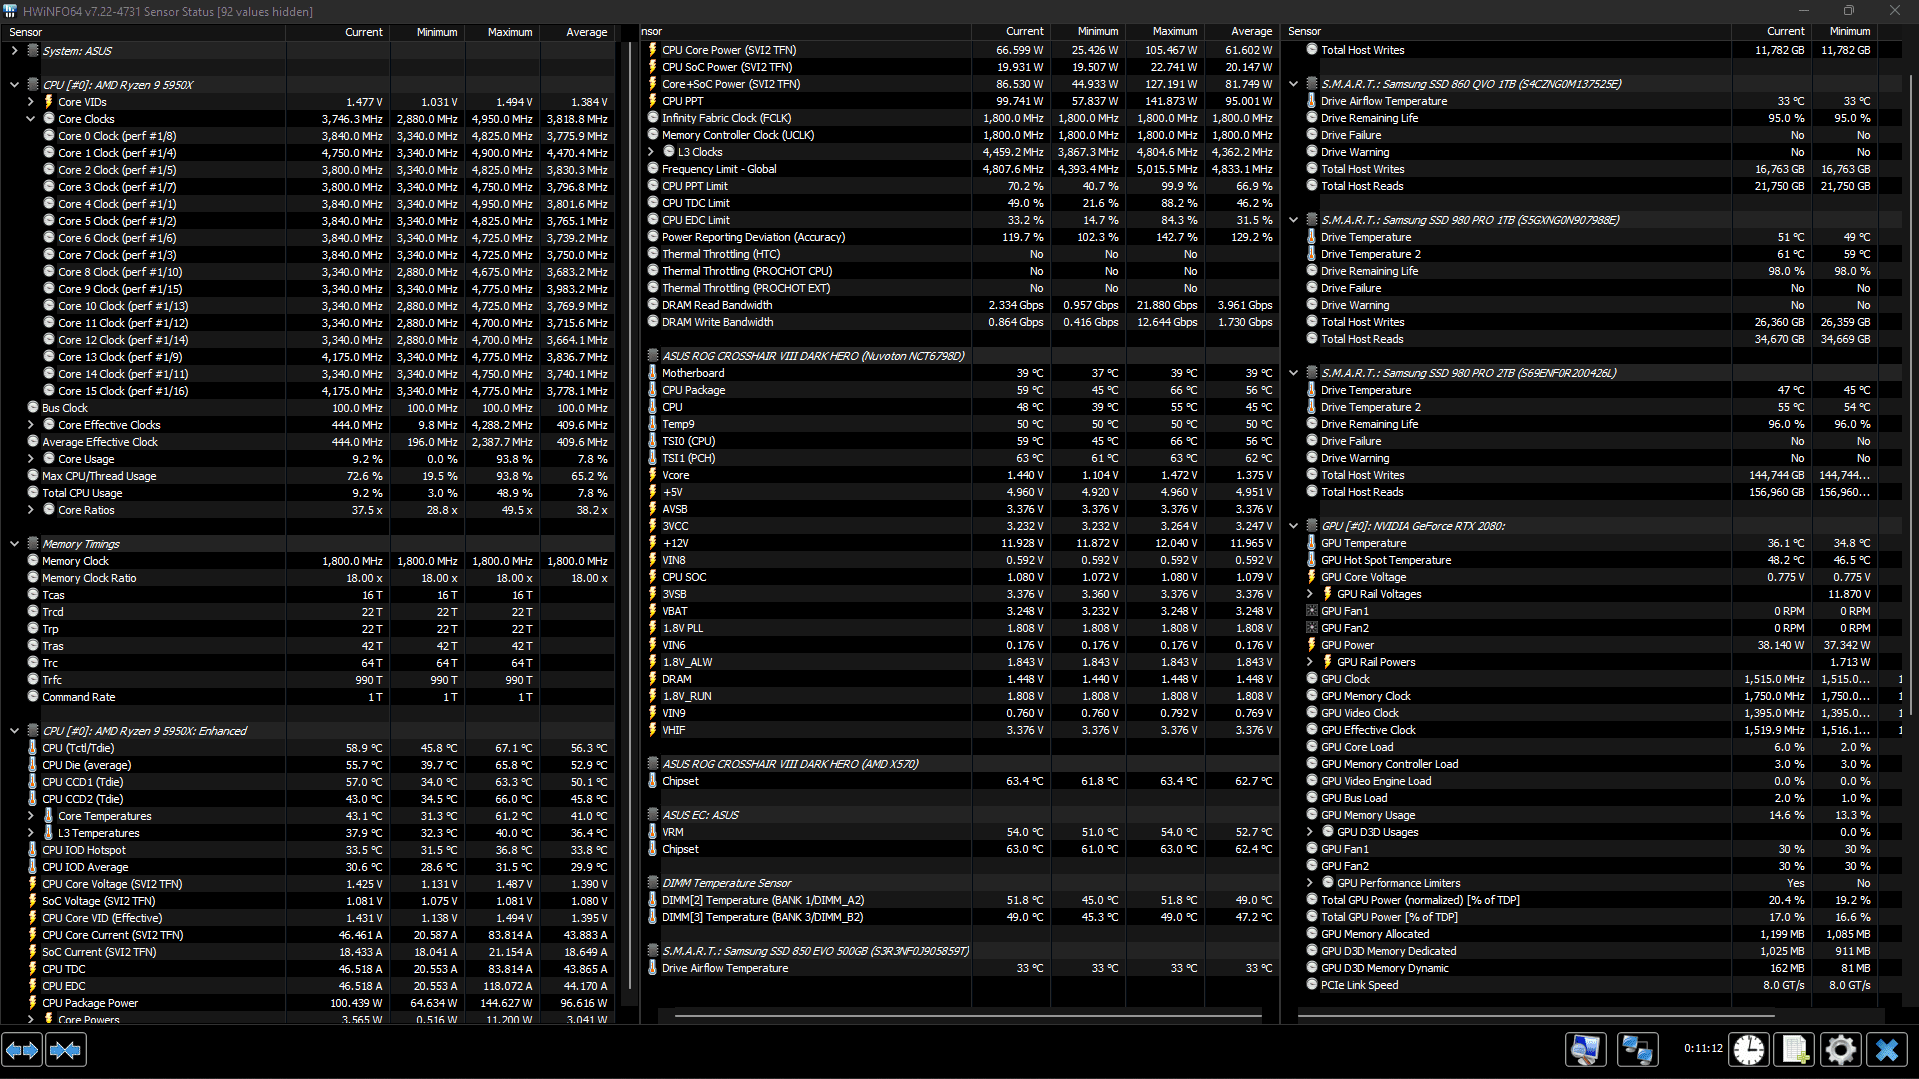Click the lightning icon next to CPU Package Power

click(x=33, y=1003)
